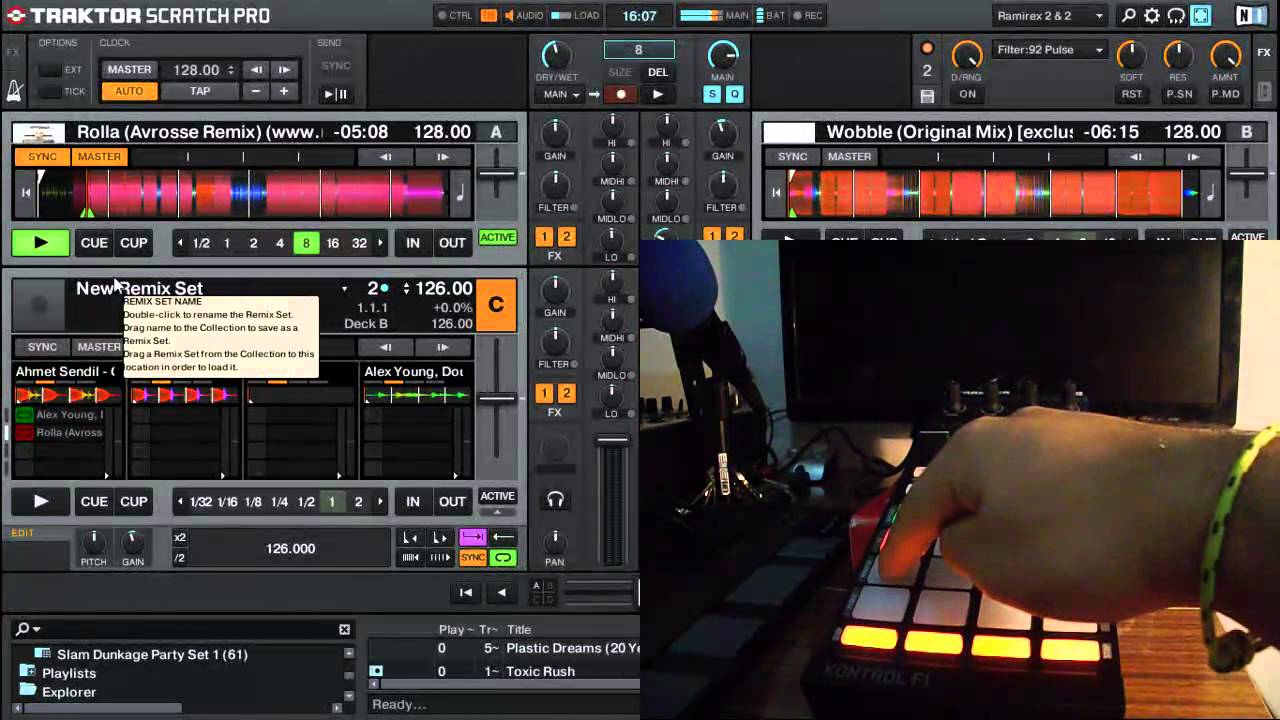Open loop recorder MAIN source dropdown
This screenshot has height=720, width=1280.
tap(561, 94)
